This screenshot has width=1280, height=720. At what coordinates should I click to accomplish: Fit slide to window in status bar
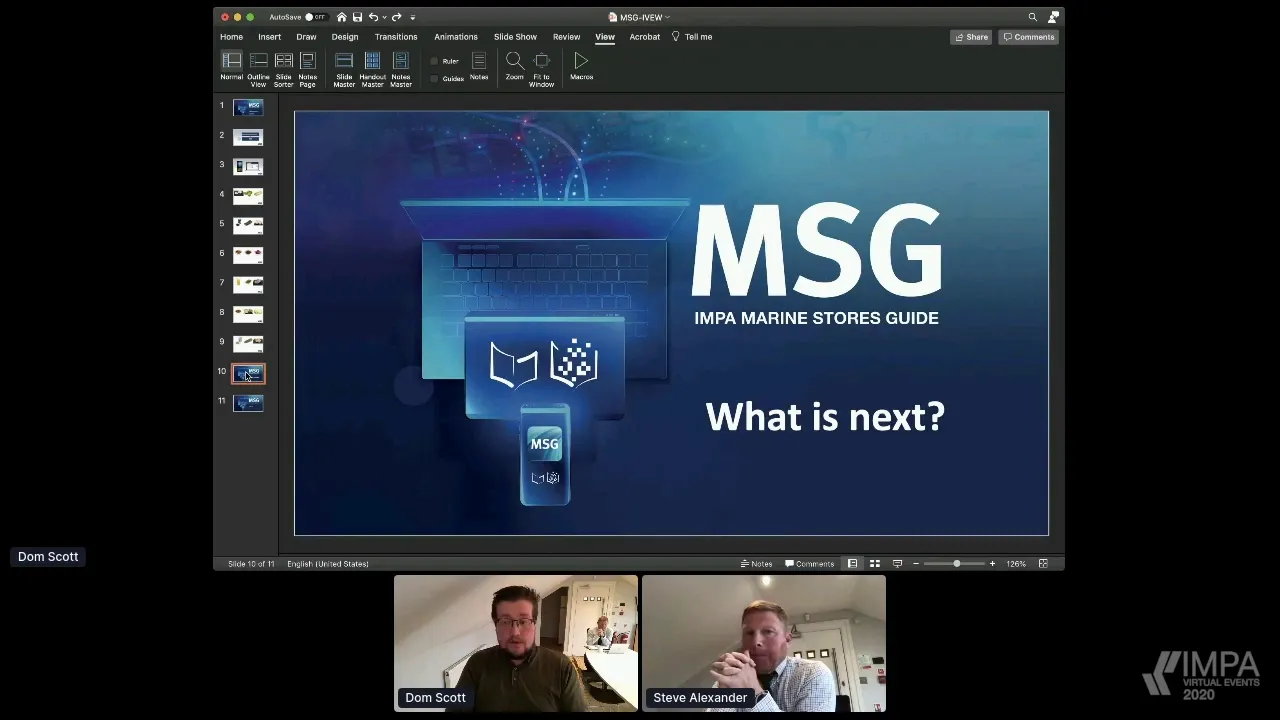pos(1043,564)
